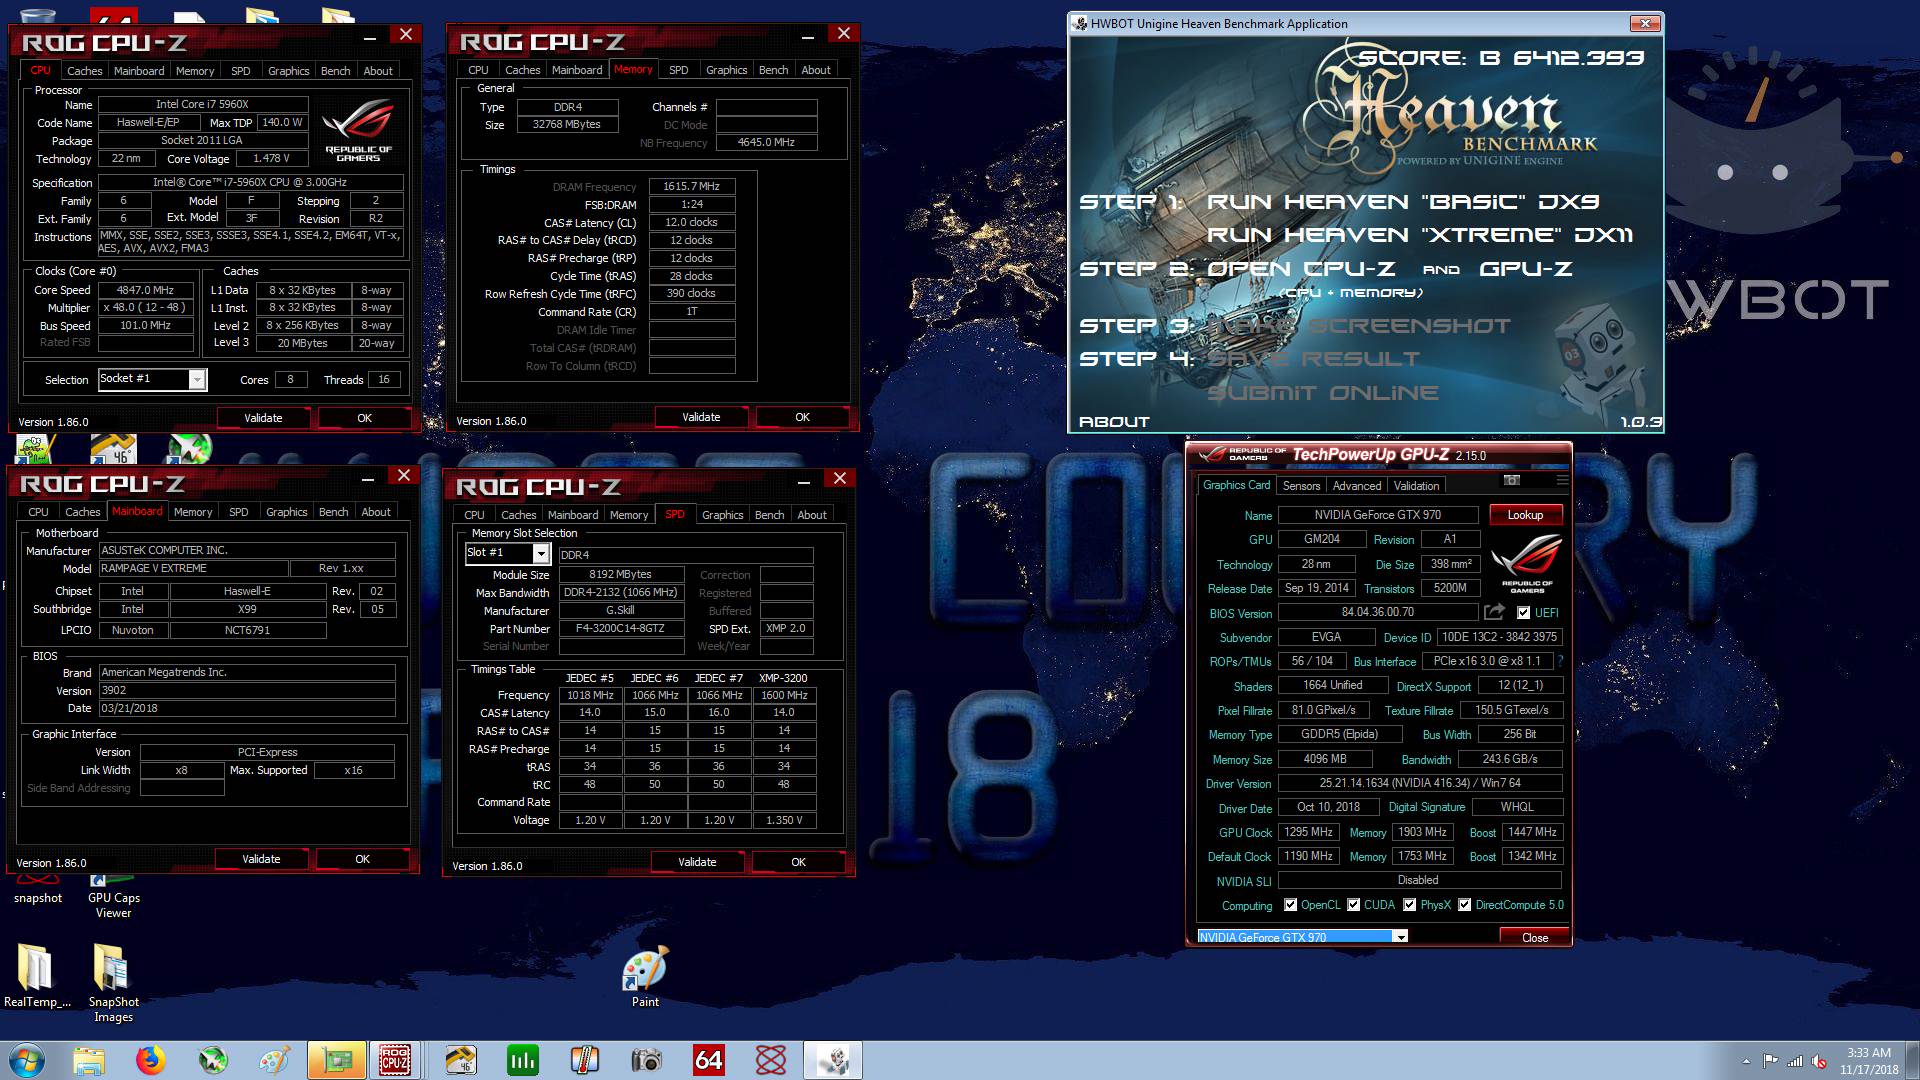This screenshot has height=1080, width=1920.
Task: Select Caches tab in the CPU-Z window showing CPU
Action: (84, 71)
